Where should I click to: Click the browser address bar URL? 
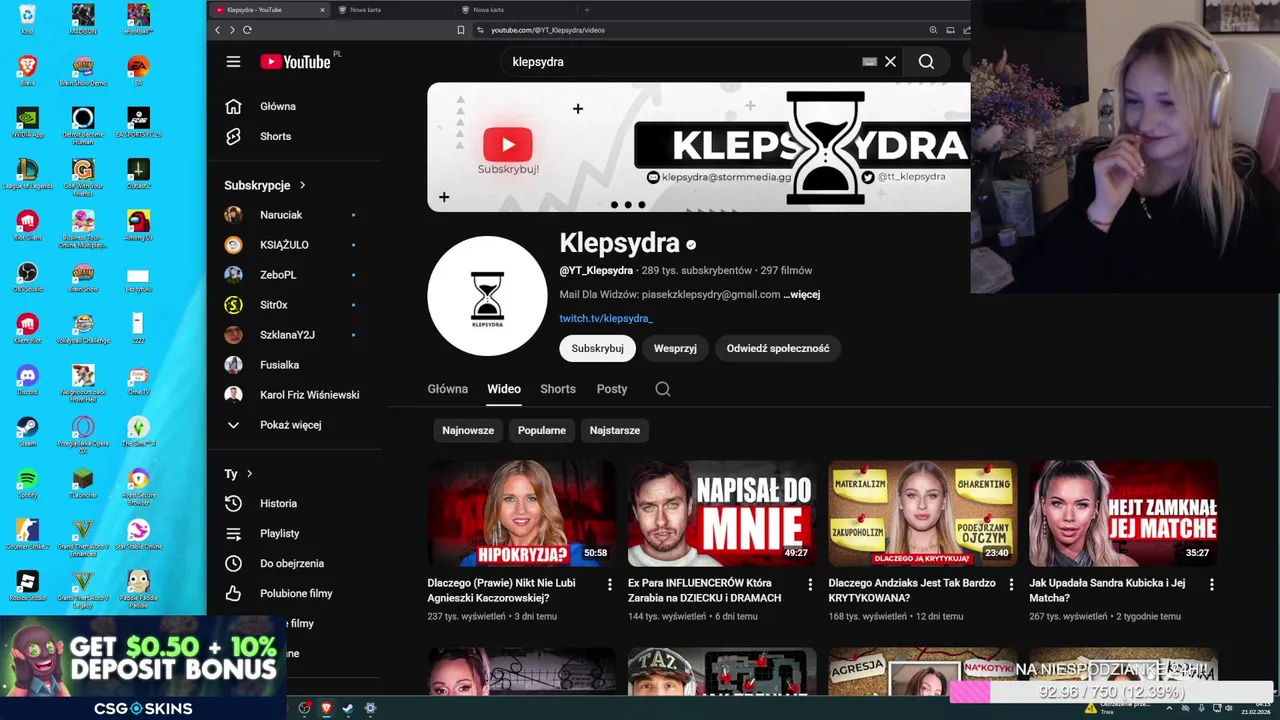pos(548,30)
